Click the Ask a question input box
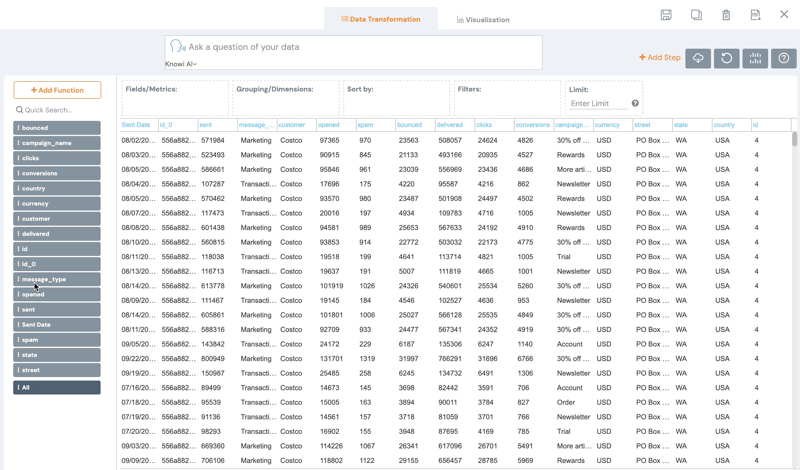The image size is (800, 470). (360, 47)
